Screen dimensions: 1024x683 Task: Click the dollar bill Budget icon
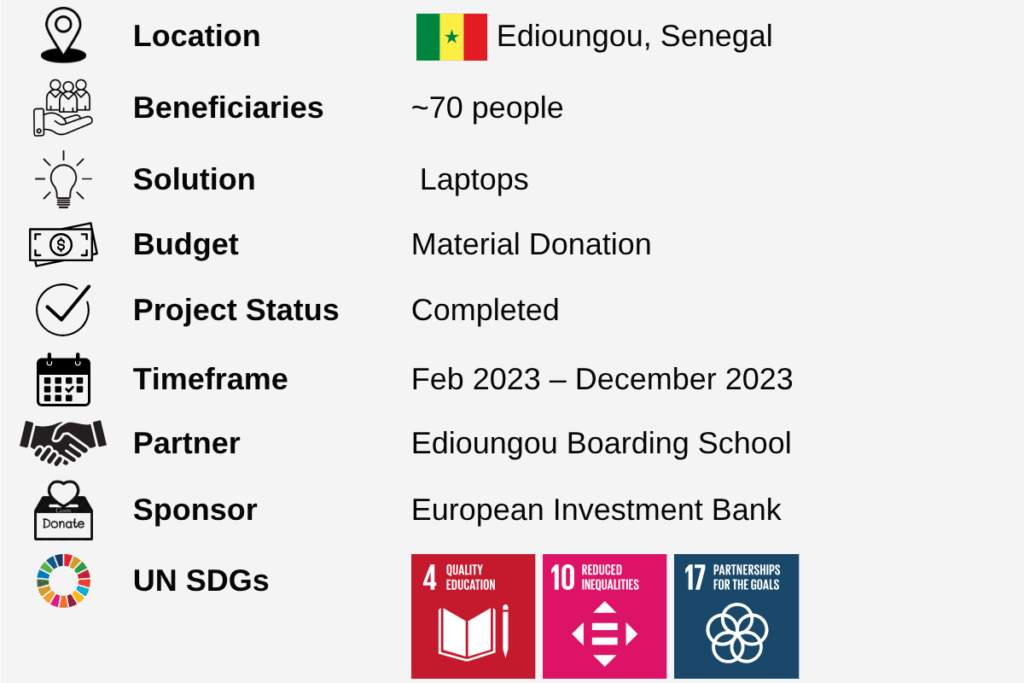tap(63, 244)
